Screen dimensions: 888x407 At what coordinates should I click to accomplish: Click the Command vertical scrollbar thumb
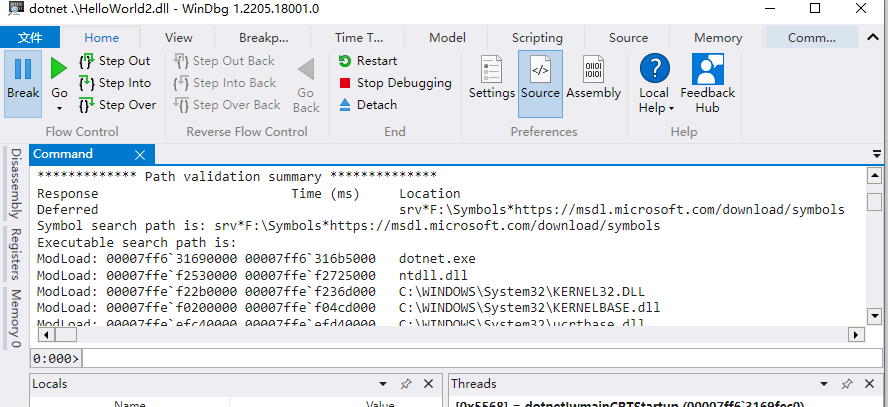pyautogui.click(x=874, y=202)
